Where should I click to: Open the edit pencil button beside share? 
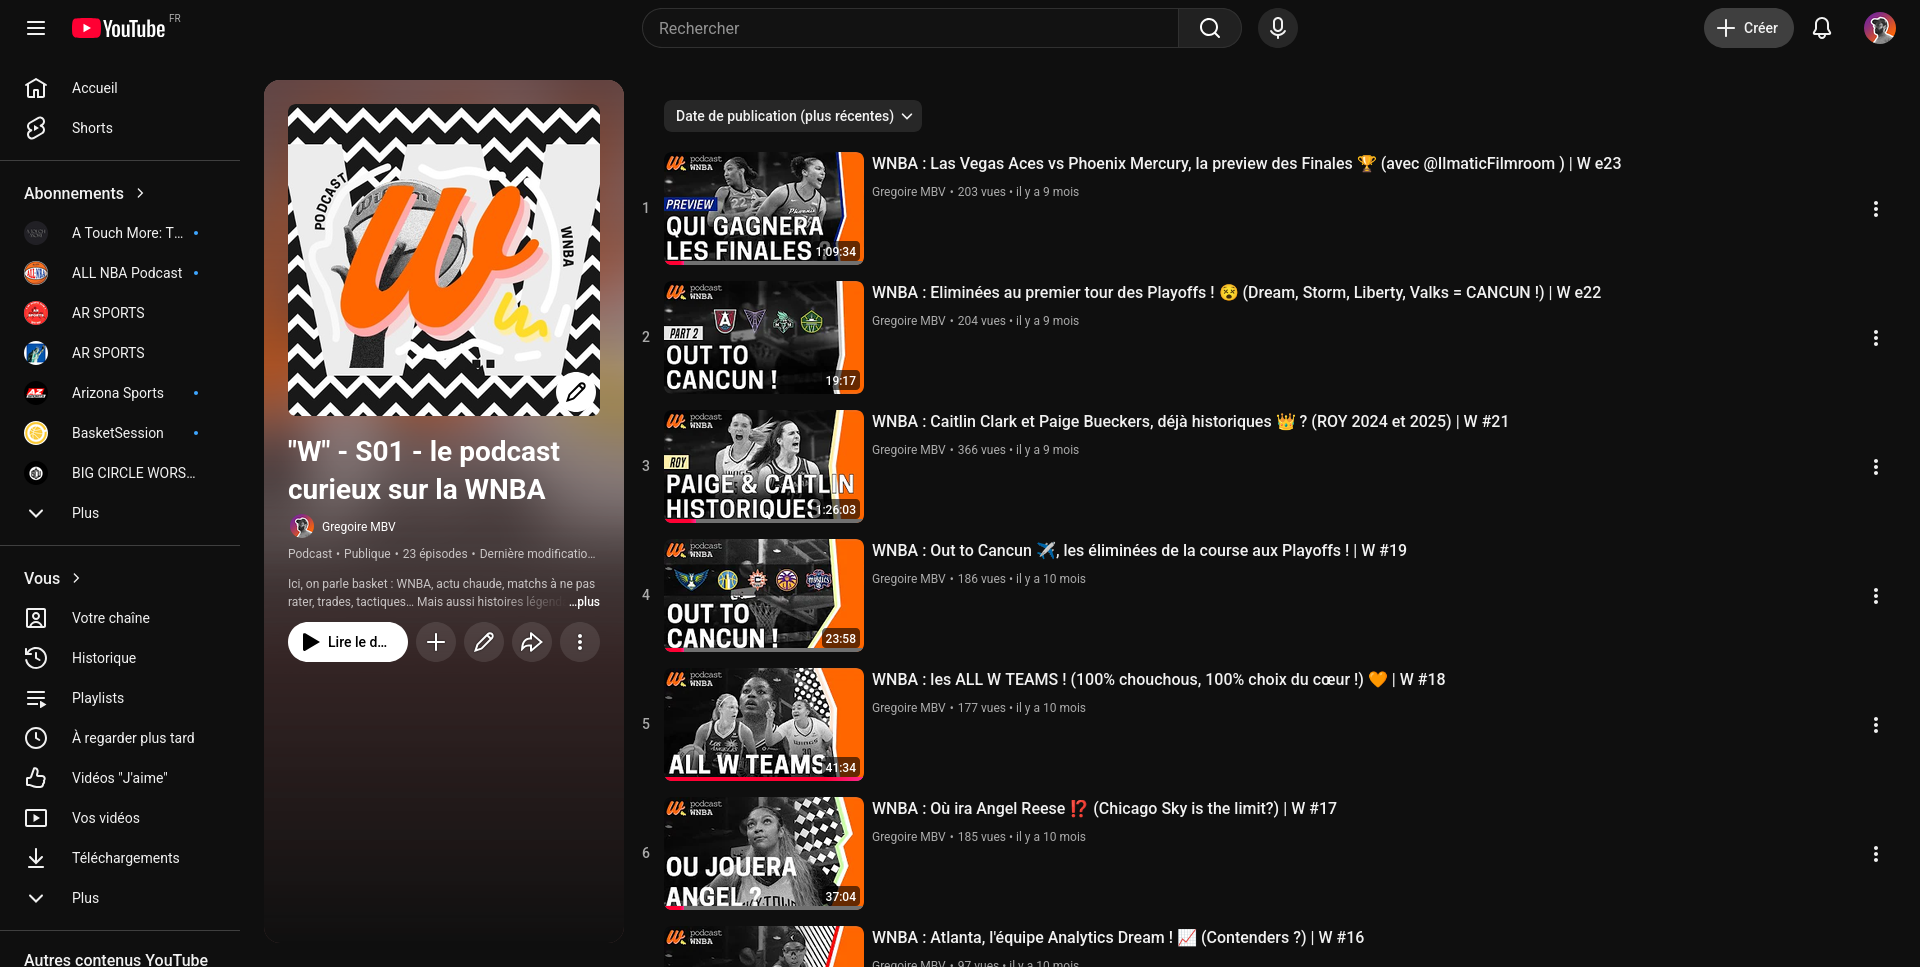484,642
